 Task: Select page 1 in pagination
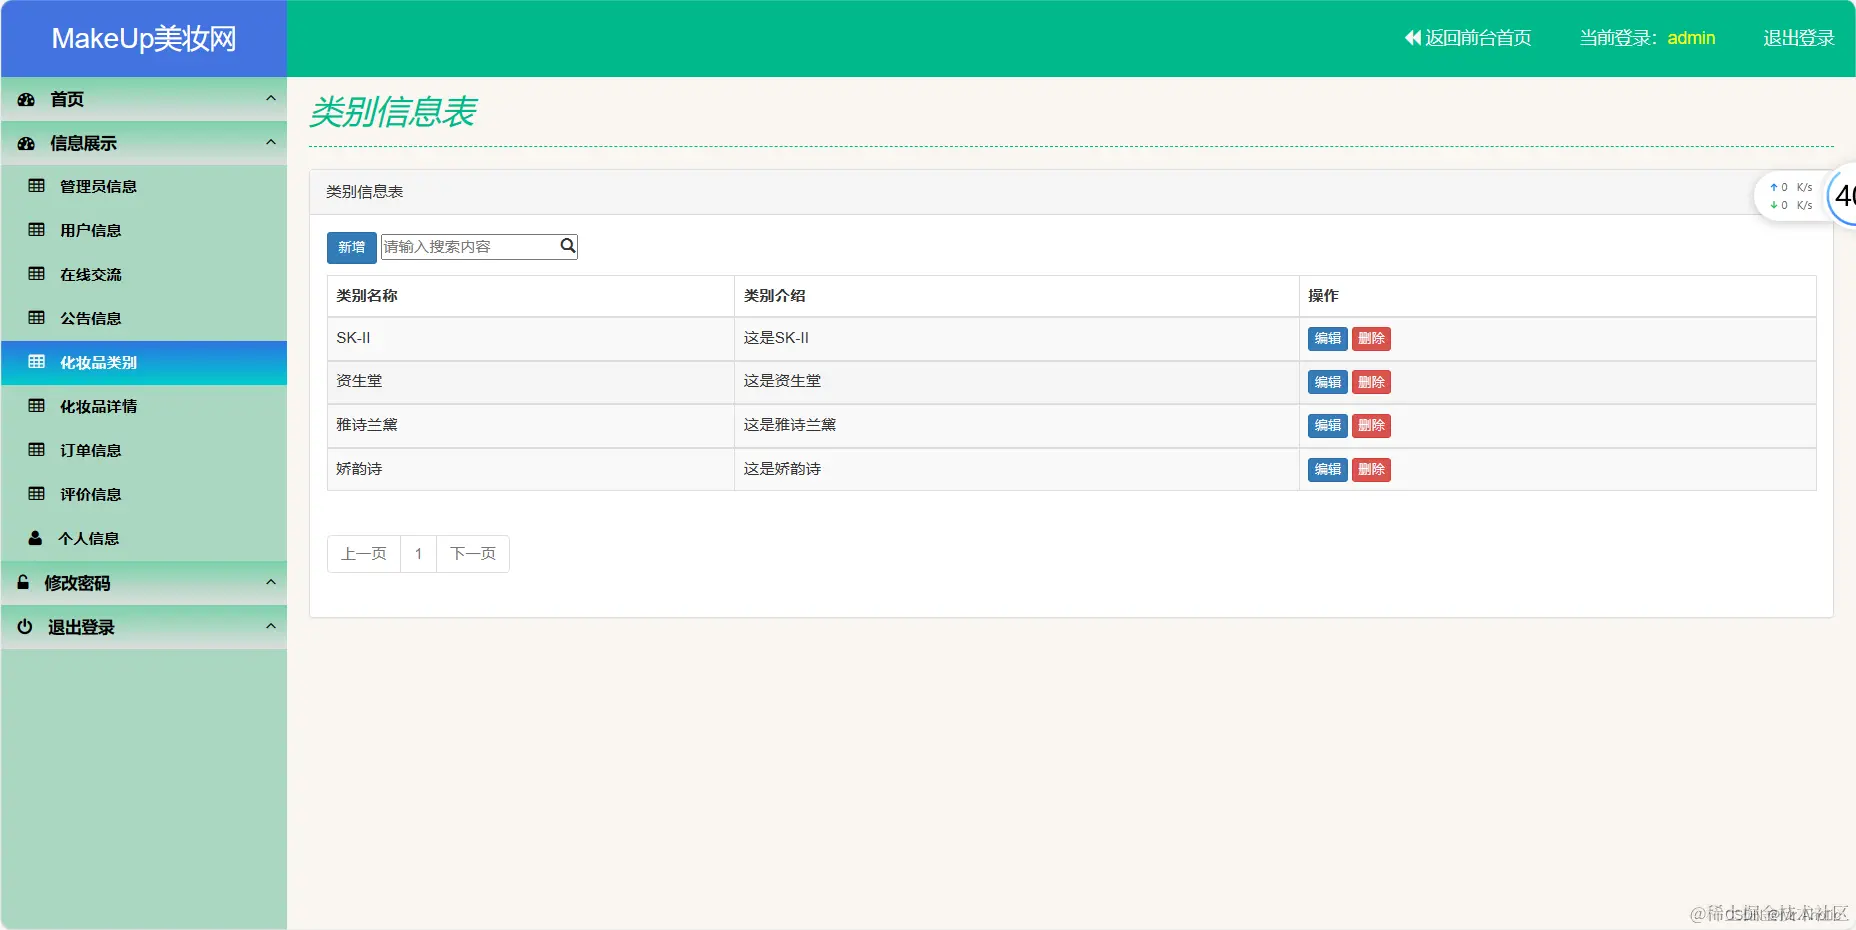[418, 554]
